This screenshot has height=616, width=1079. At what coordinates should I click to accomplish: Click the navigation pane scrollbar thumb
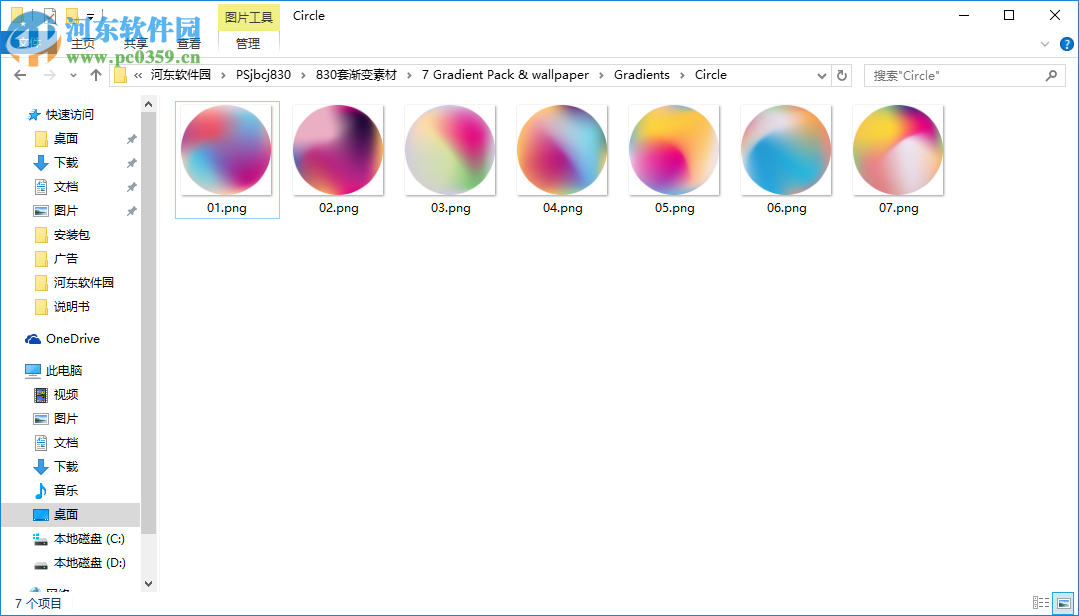[x=149, y=323]
